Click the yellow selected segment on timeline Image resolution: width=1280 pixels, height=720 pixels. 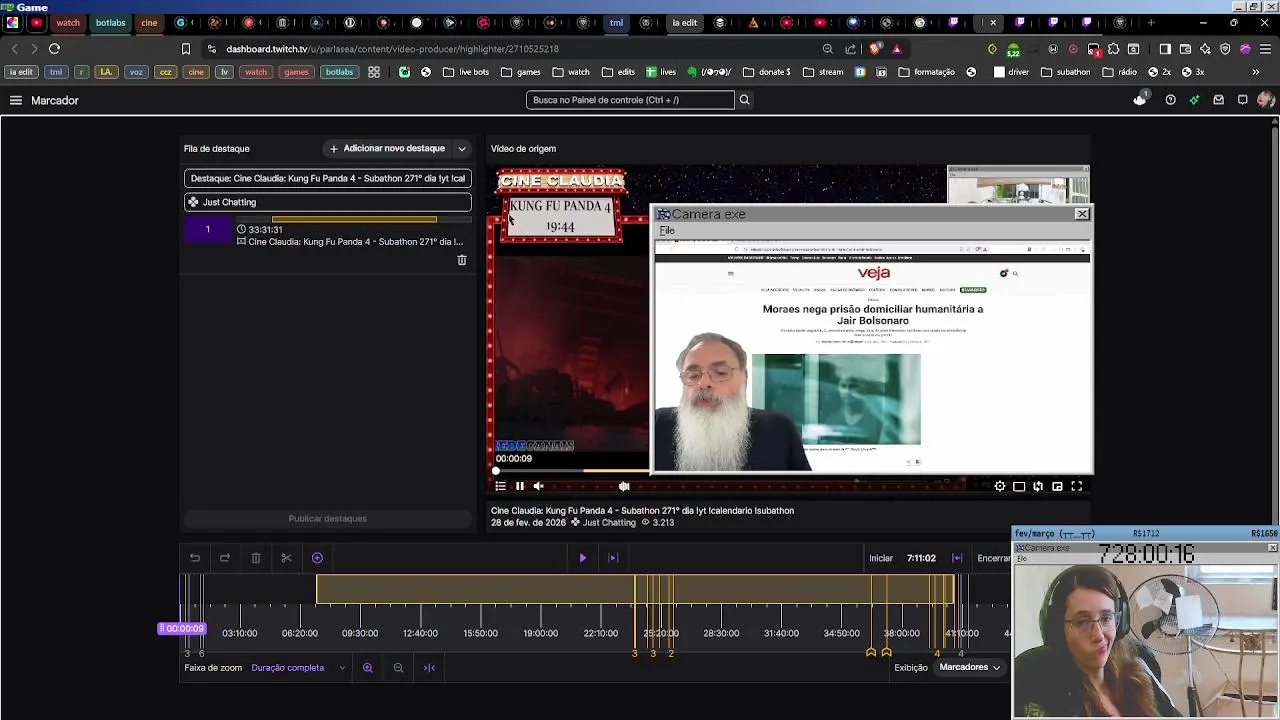[x=635, y=589]
